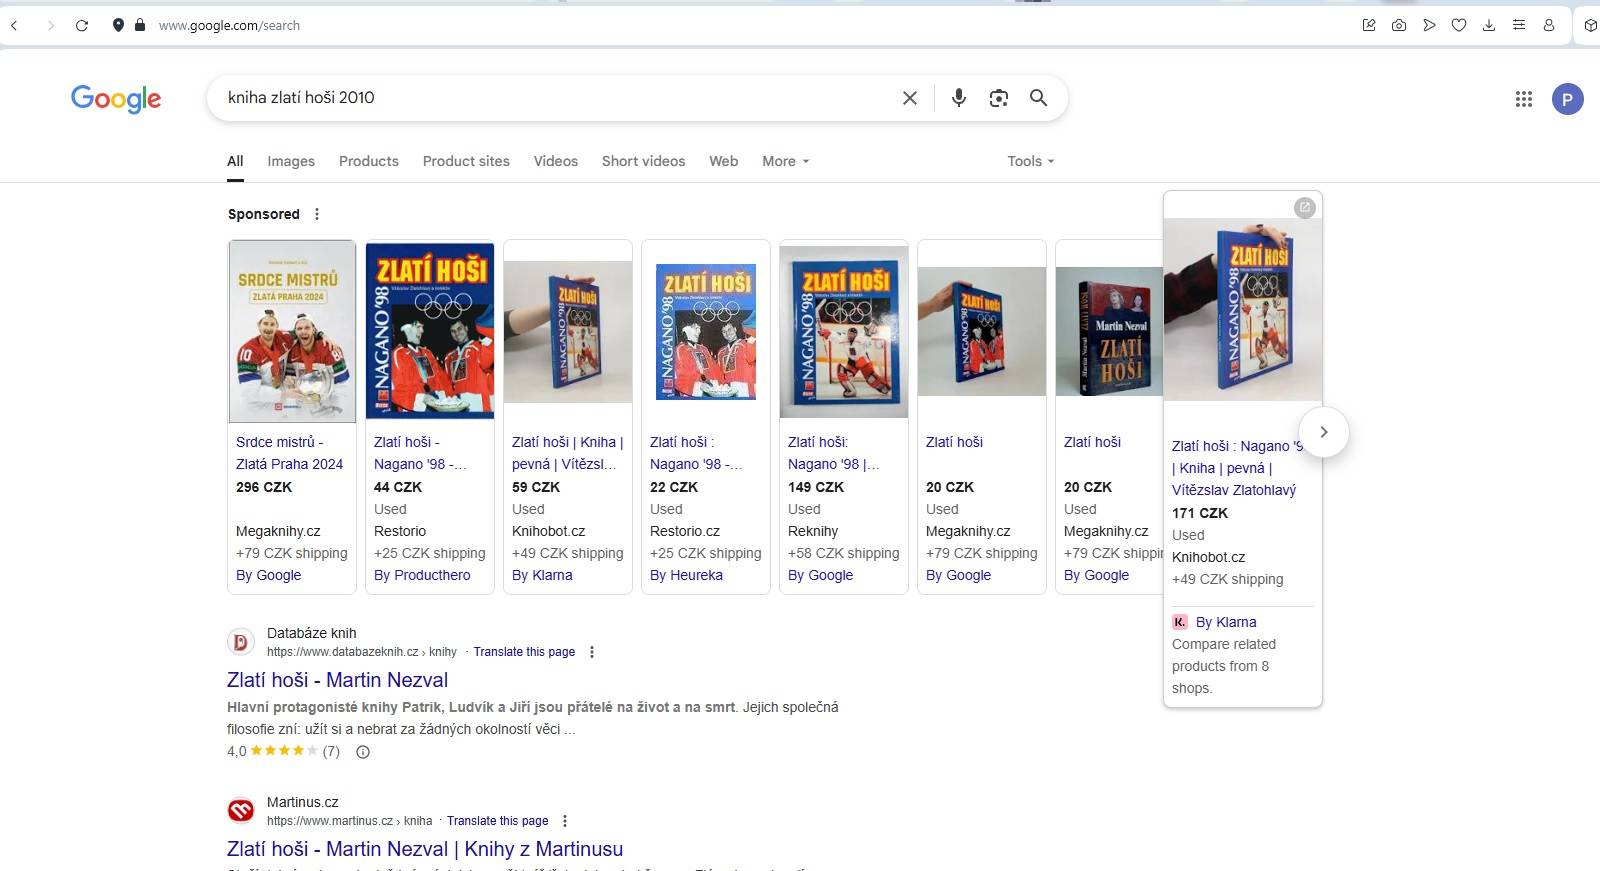Open Knihy z Martinusu result

[425, 849]
